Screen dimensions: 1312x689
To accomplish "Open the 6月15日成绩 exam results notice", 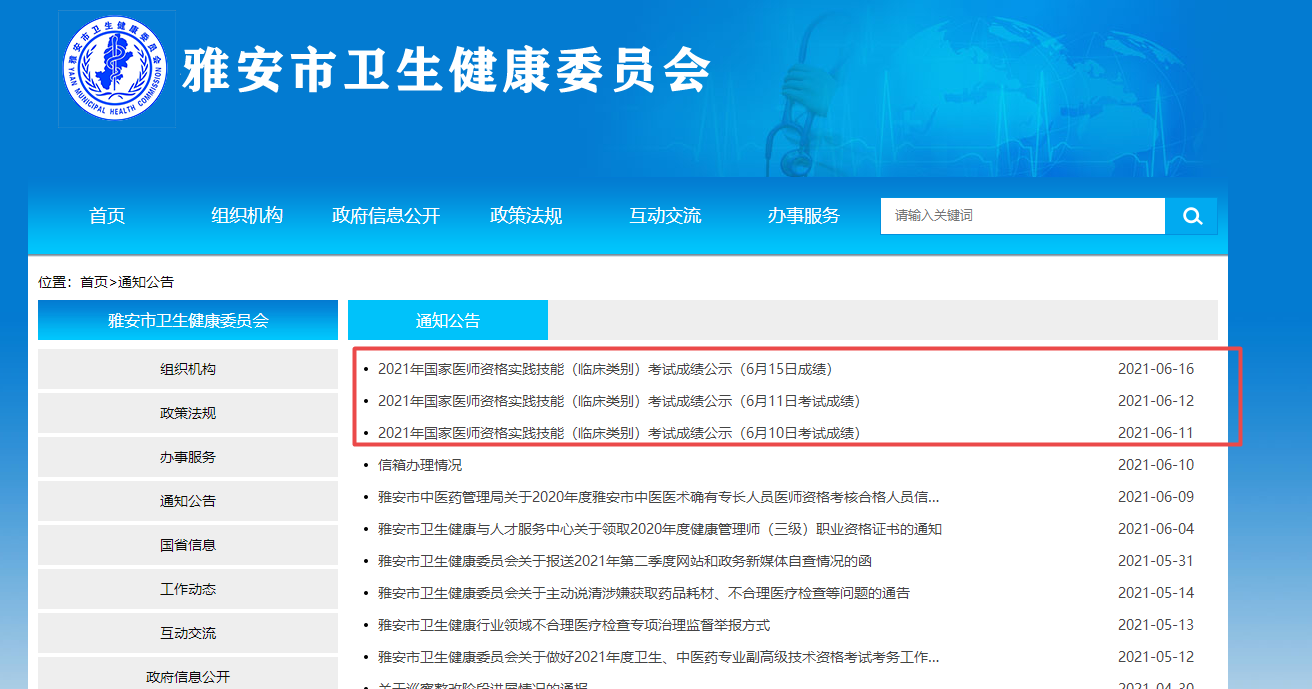I will tap(605, 369).
